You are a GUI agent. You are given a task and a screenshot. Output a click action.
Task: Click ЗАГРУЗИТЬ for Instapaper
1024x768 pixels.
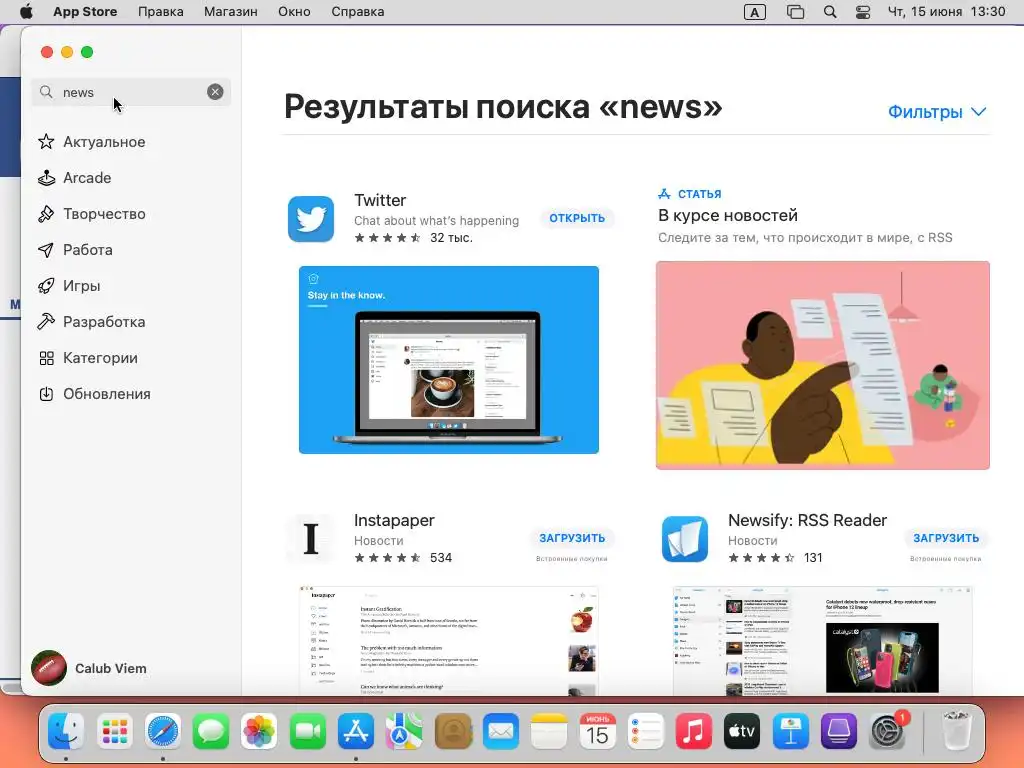[572, 538]
